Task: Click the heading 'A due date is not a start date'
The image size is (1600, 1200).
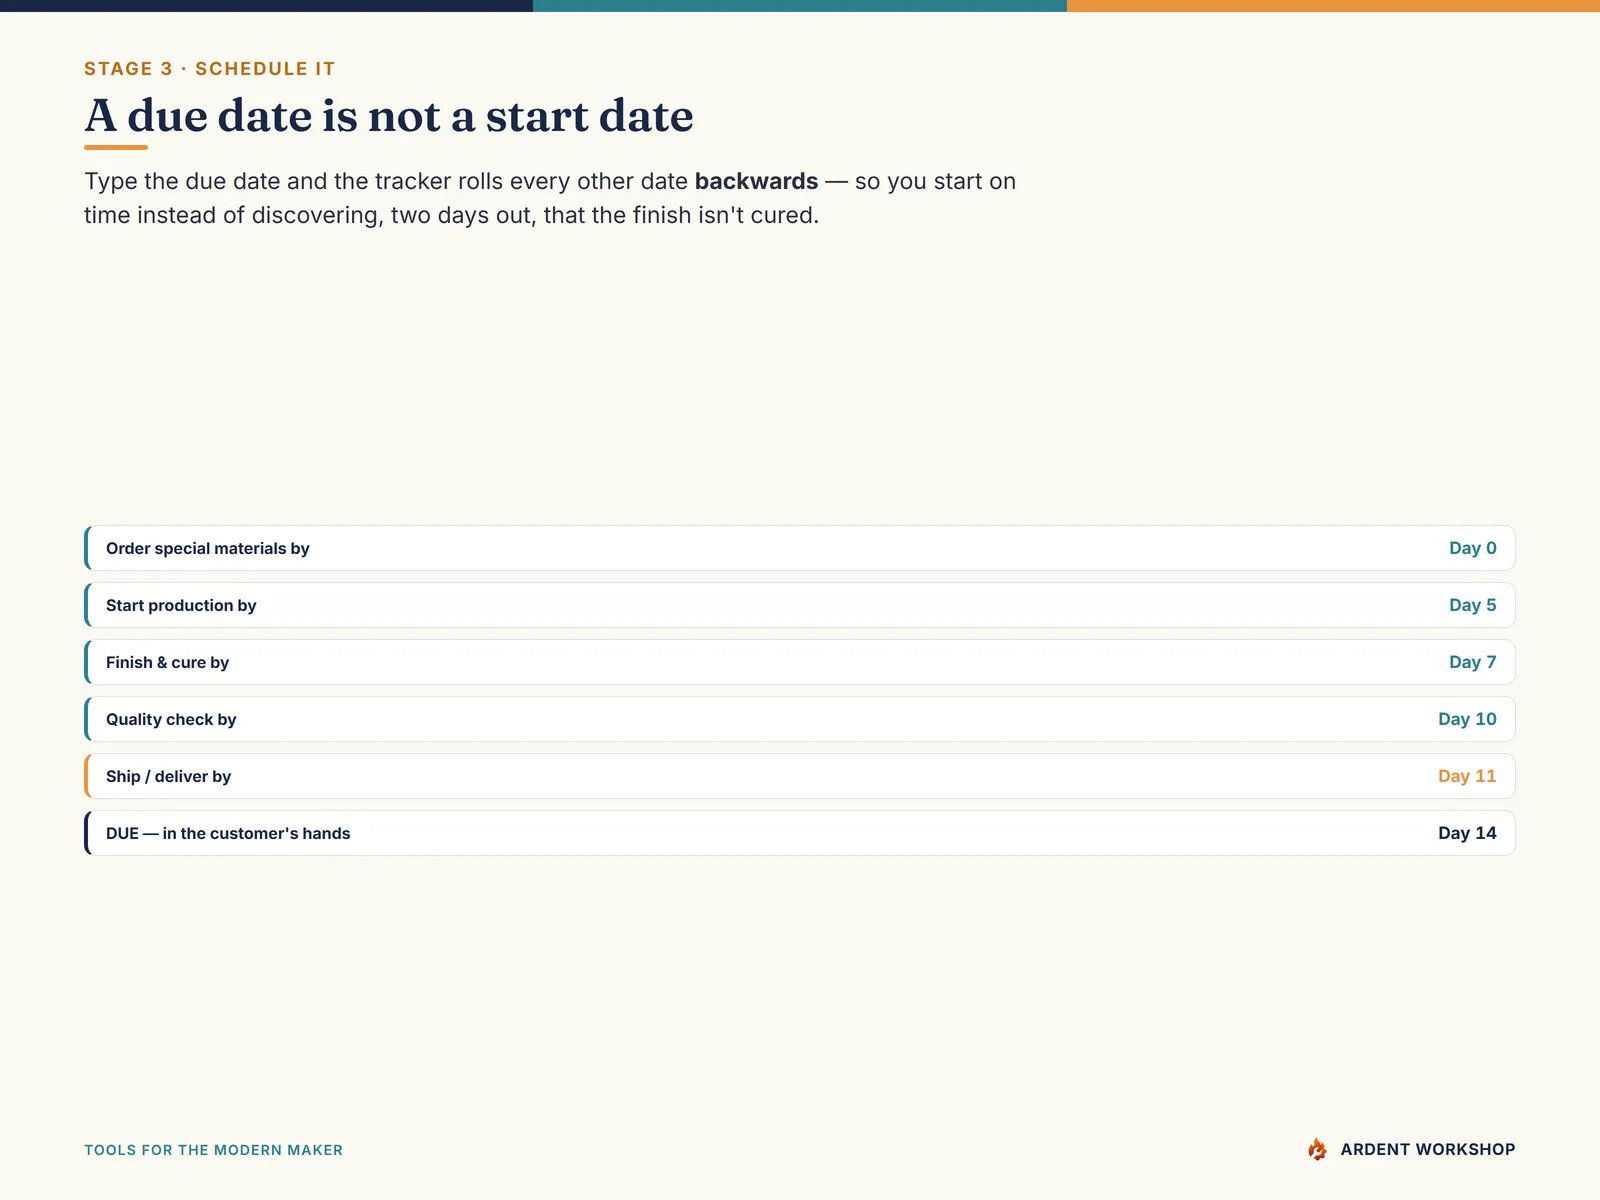Action: coord(389,116)
